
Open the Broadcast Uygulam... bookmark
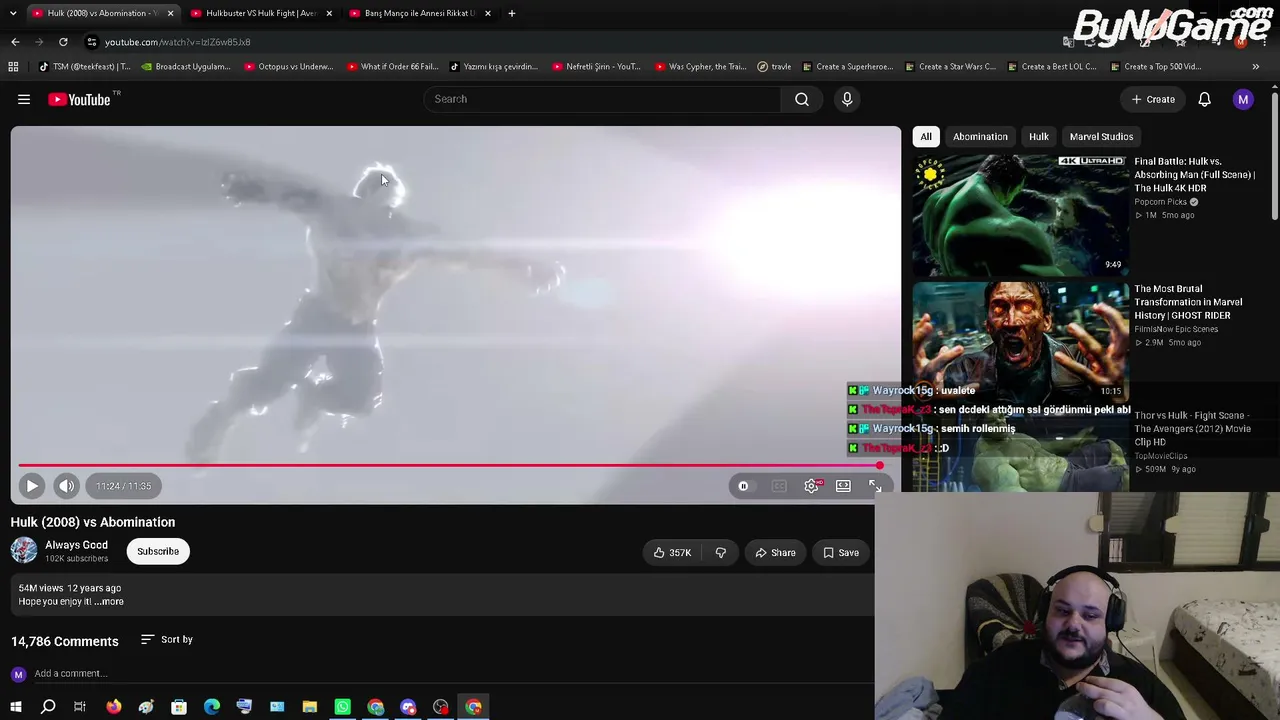point(186,67)
